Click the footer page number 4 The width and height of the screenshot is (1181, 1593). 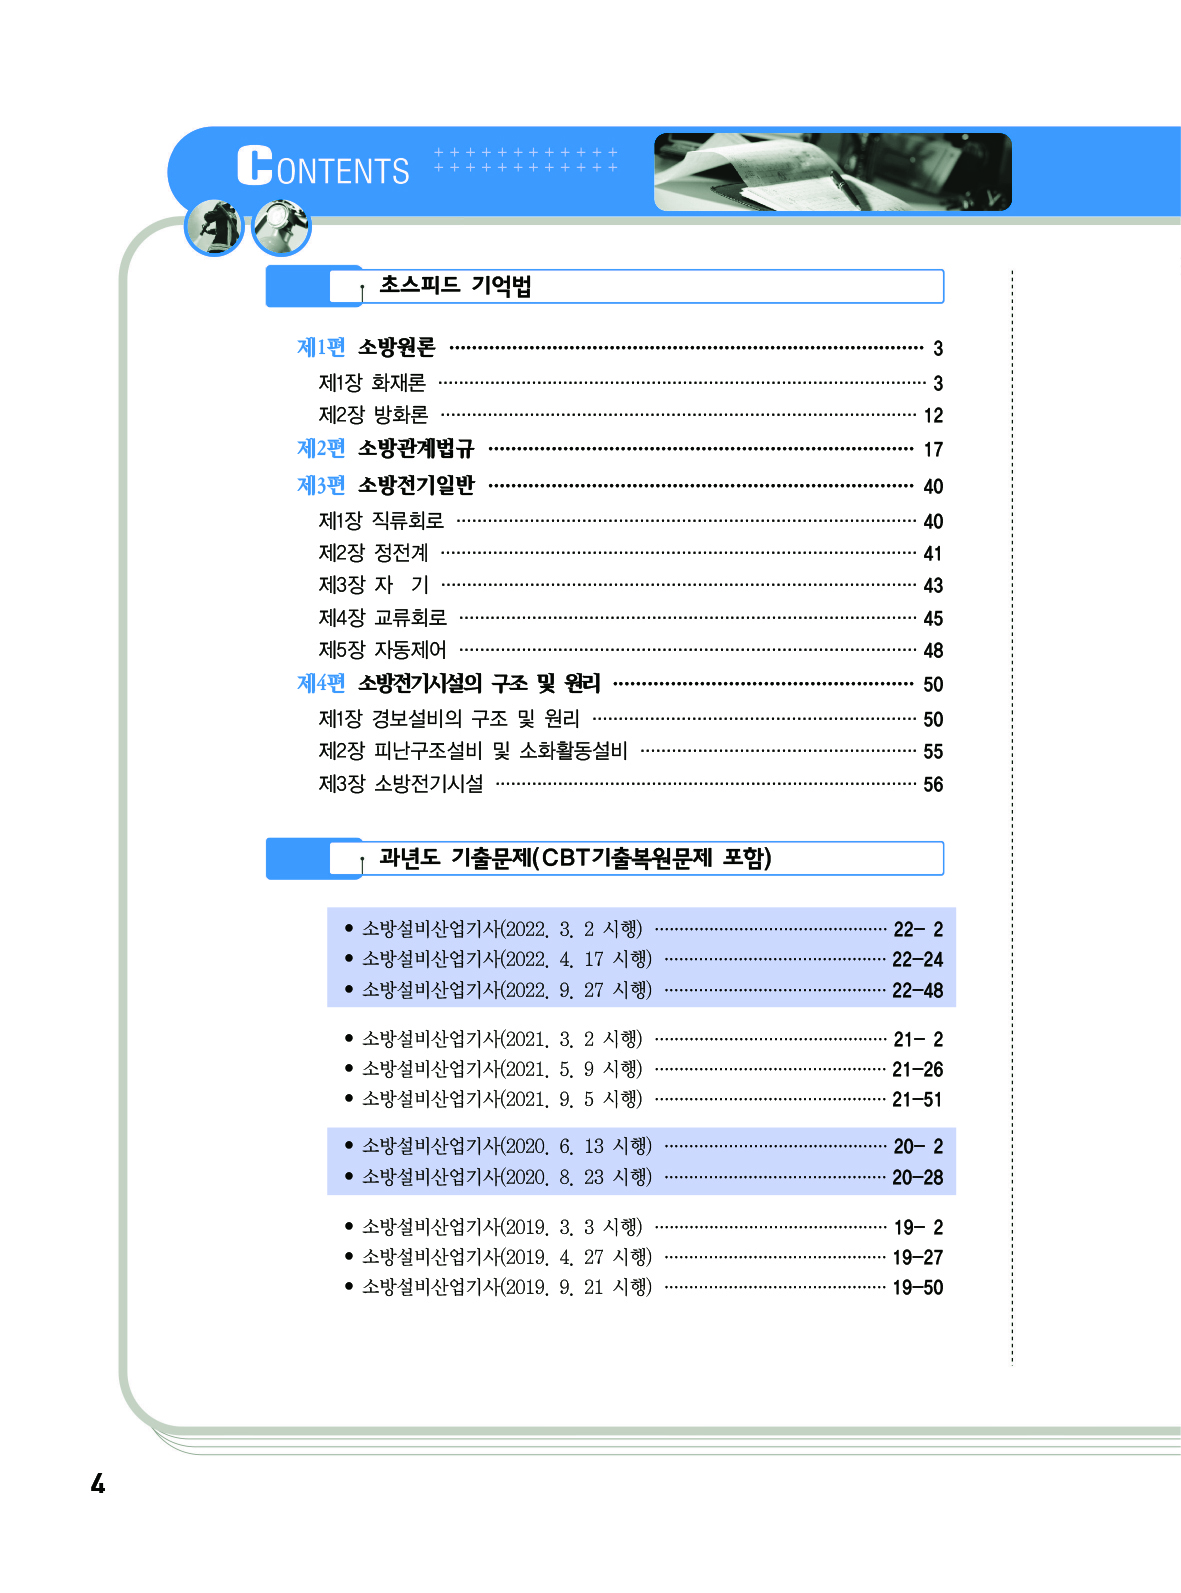click(x=98, y=1484)
